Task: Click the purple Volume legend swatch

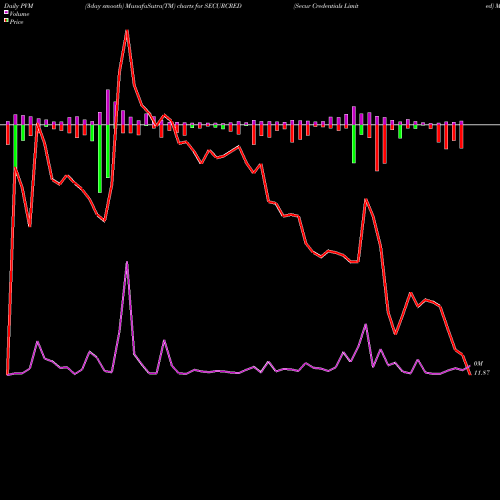Action: [x=6, y=12]
